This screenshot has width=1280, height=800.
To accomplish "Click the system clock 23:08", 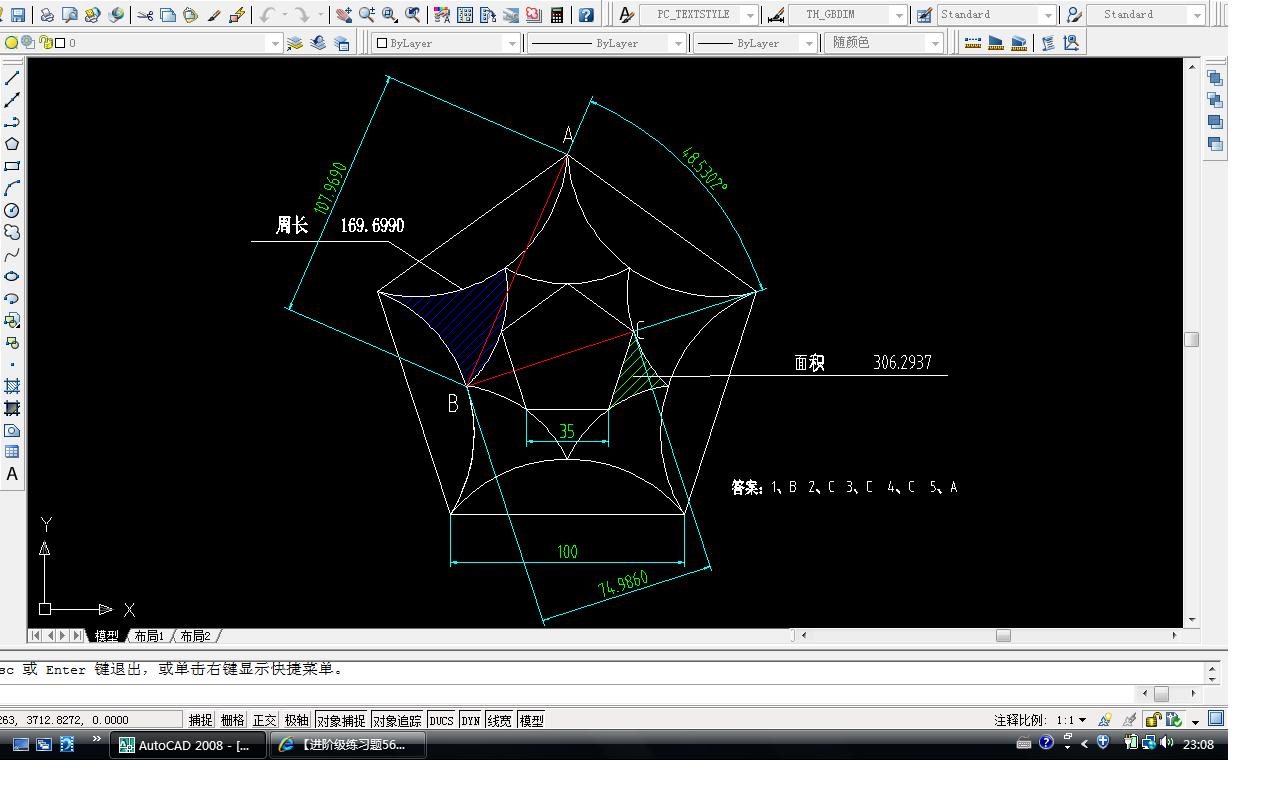I will coord(1198,744).
